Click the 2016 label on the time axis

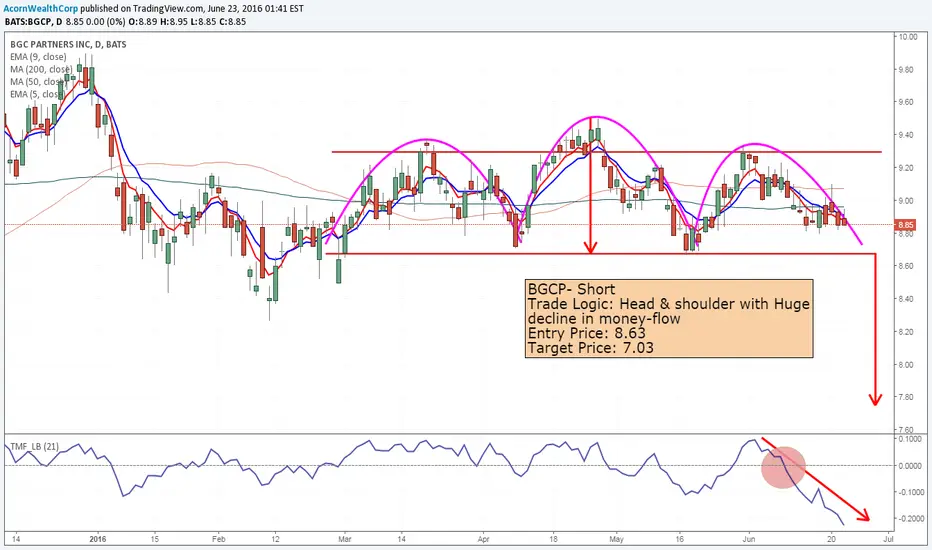tap(97, 539)
